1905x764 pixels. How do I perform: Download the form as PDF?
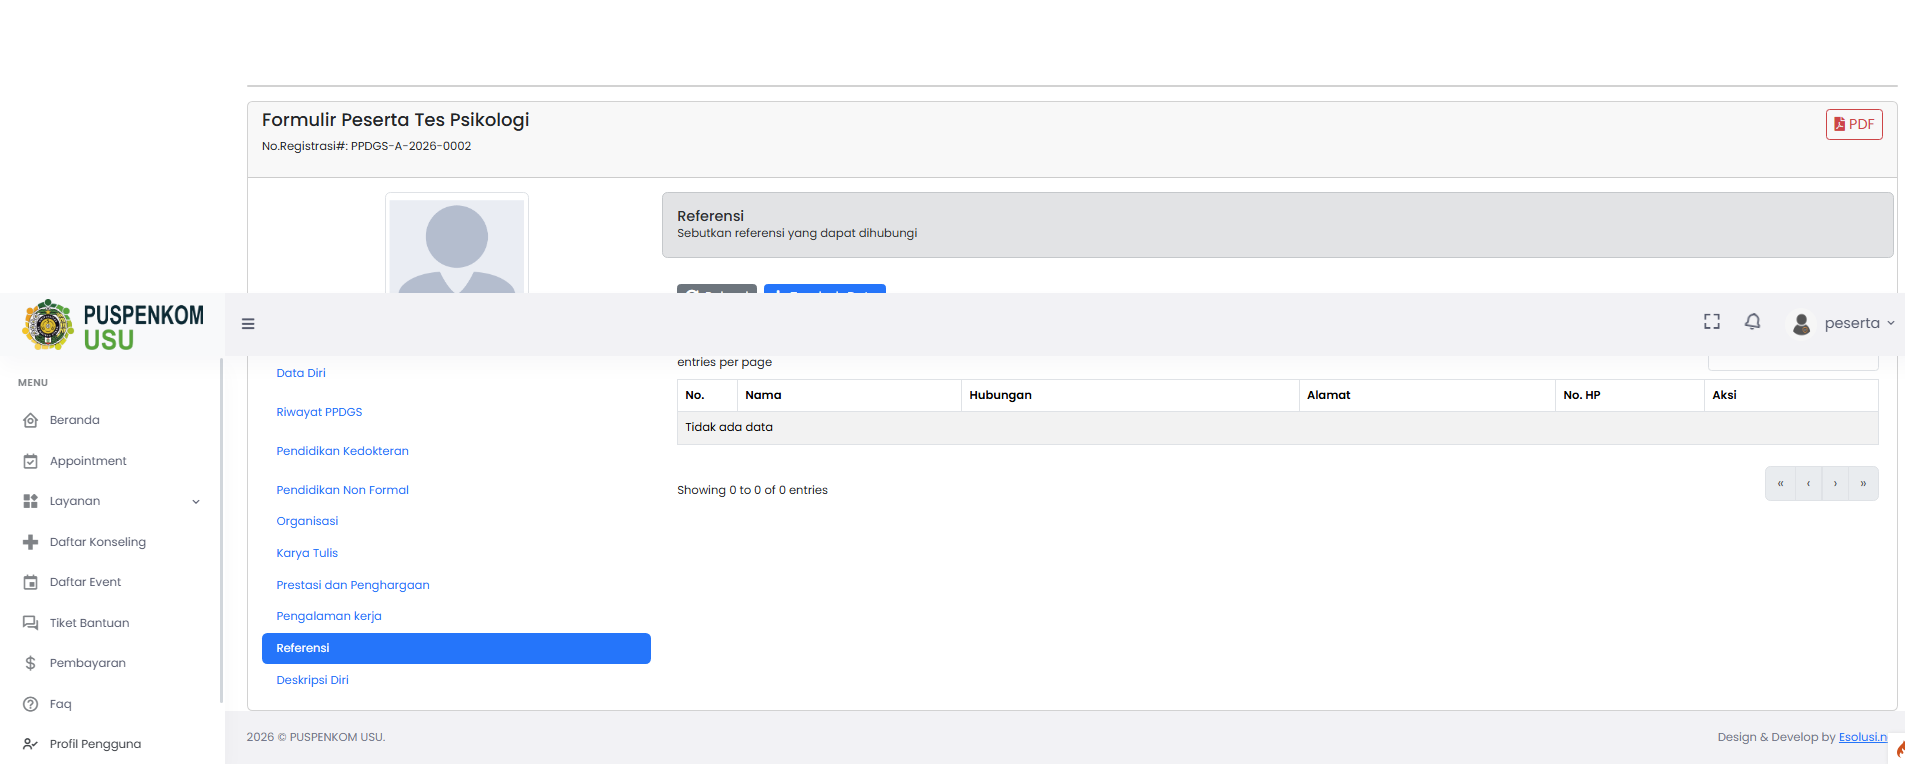point(1854,124)
